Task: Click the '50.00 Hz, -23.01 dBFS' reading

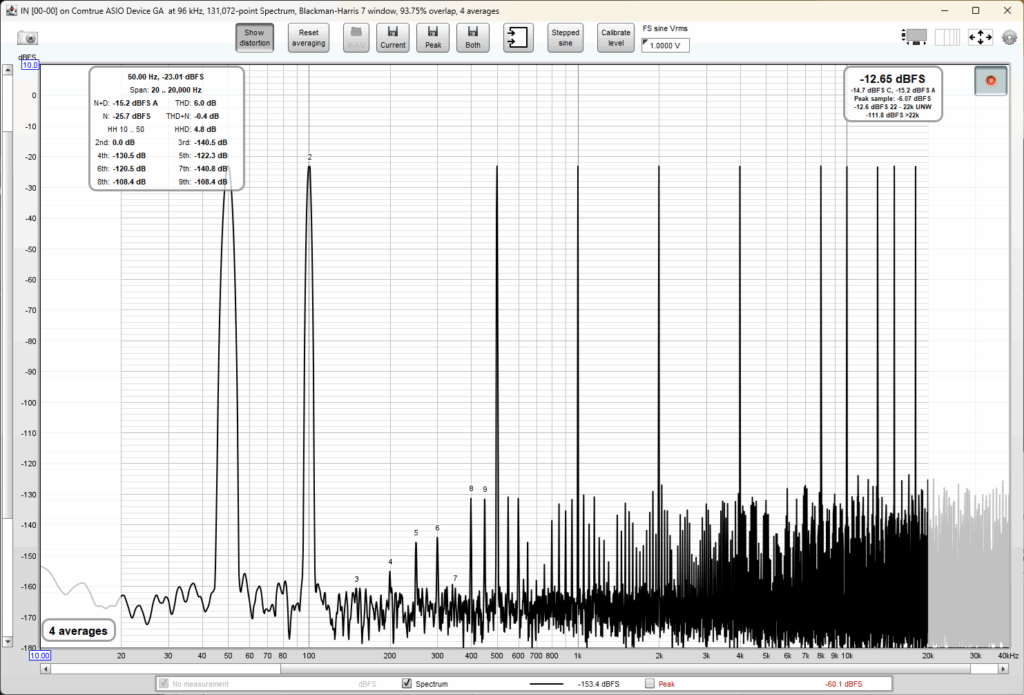Action: click(166, 77)
